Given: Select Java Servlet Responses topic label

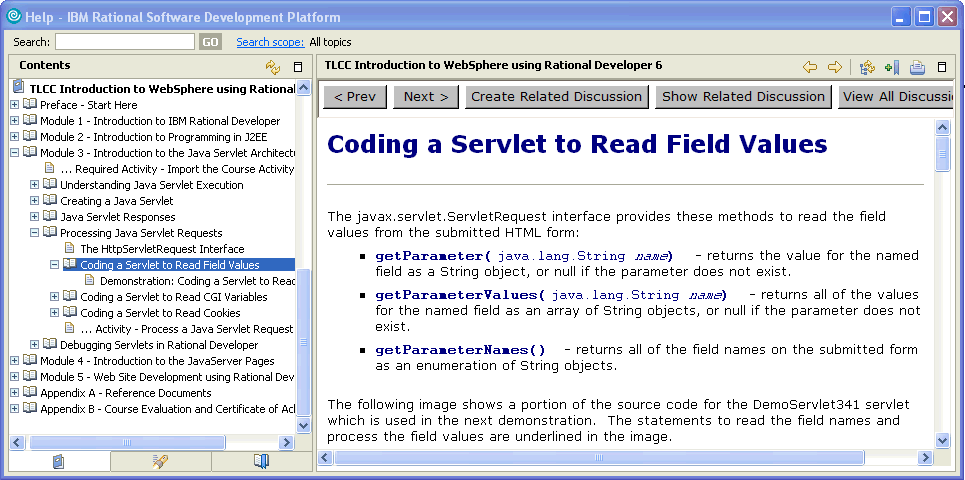Looking at the screenshot, I should point(118,217).
